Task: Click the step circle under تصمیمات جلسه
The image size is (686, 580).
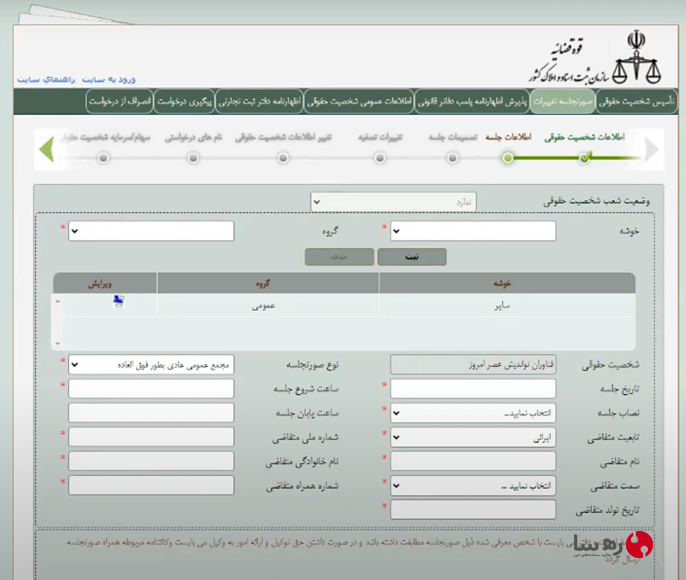Action: 453,157
